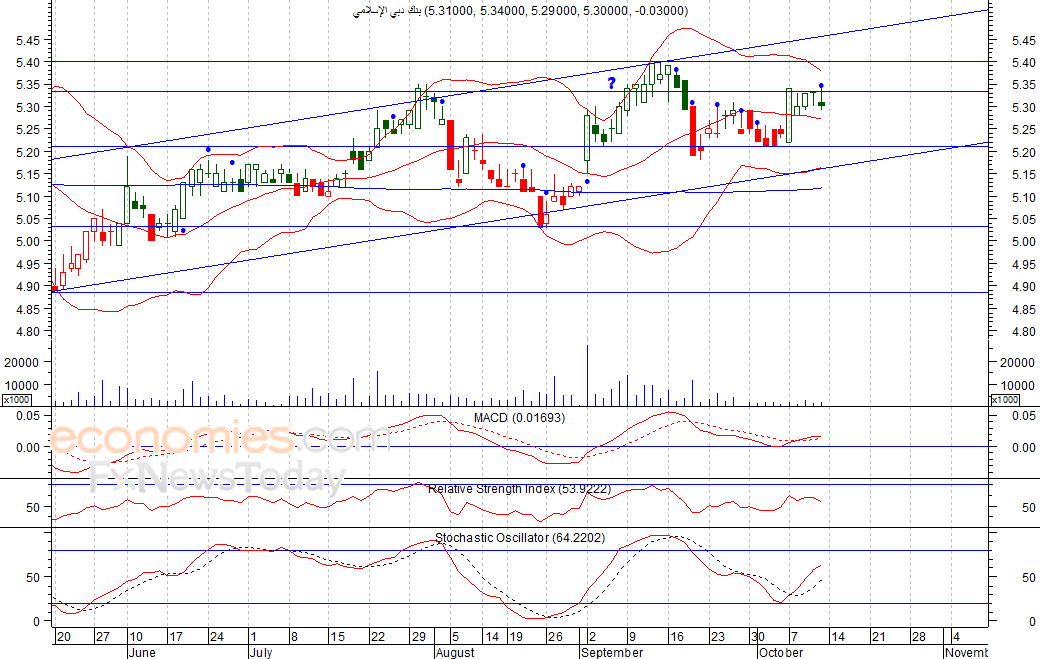Click 10000 on the right volume axis
The image size is (1040, 659).
pyautogui.click(x=1017, y=386)
